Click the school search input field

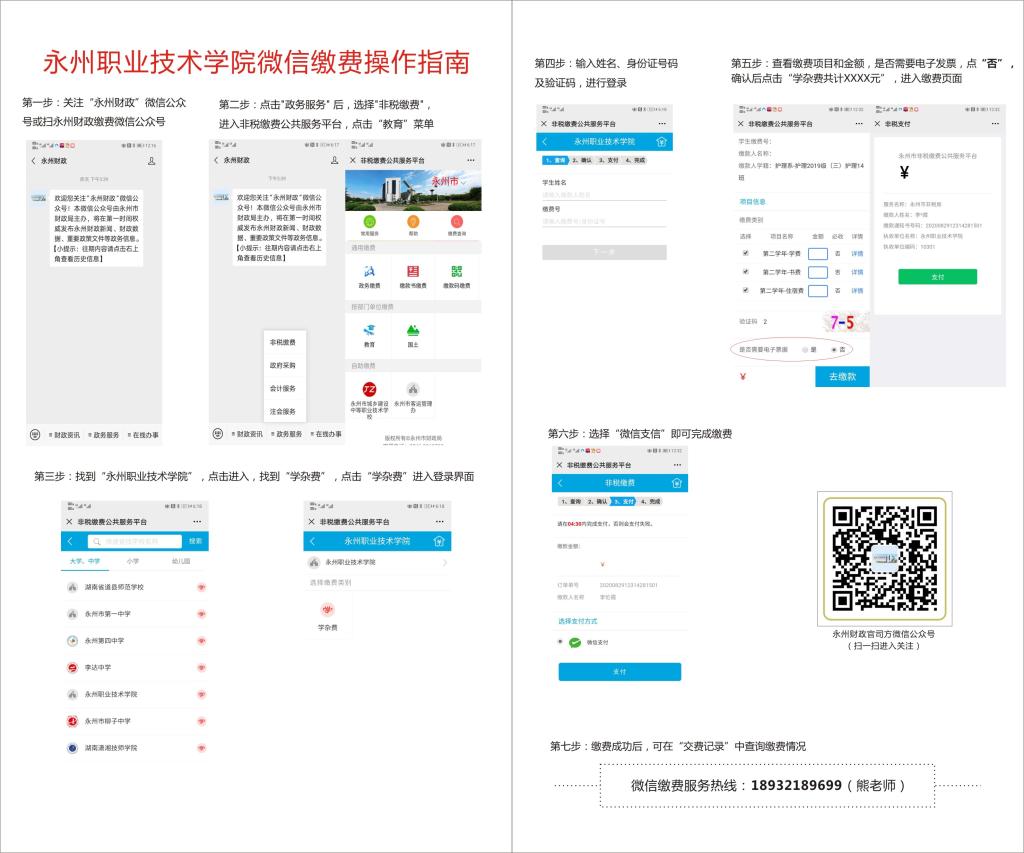tap(135, 541)
